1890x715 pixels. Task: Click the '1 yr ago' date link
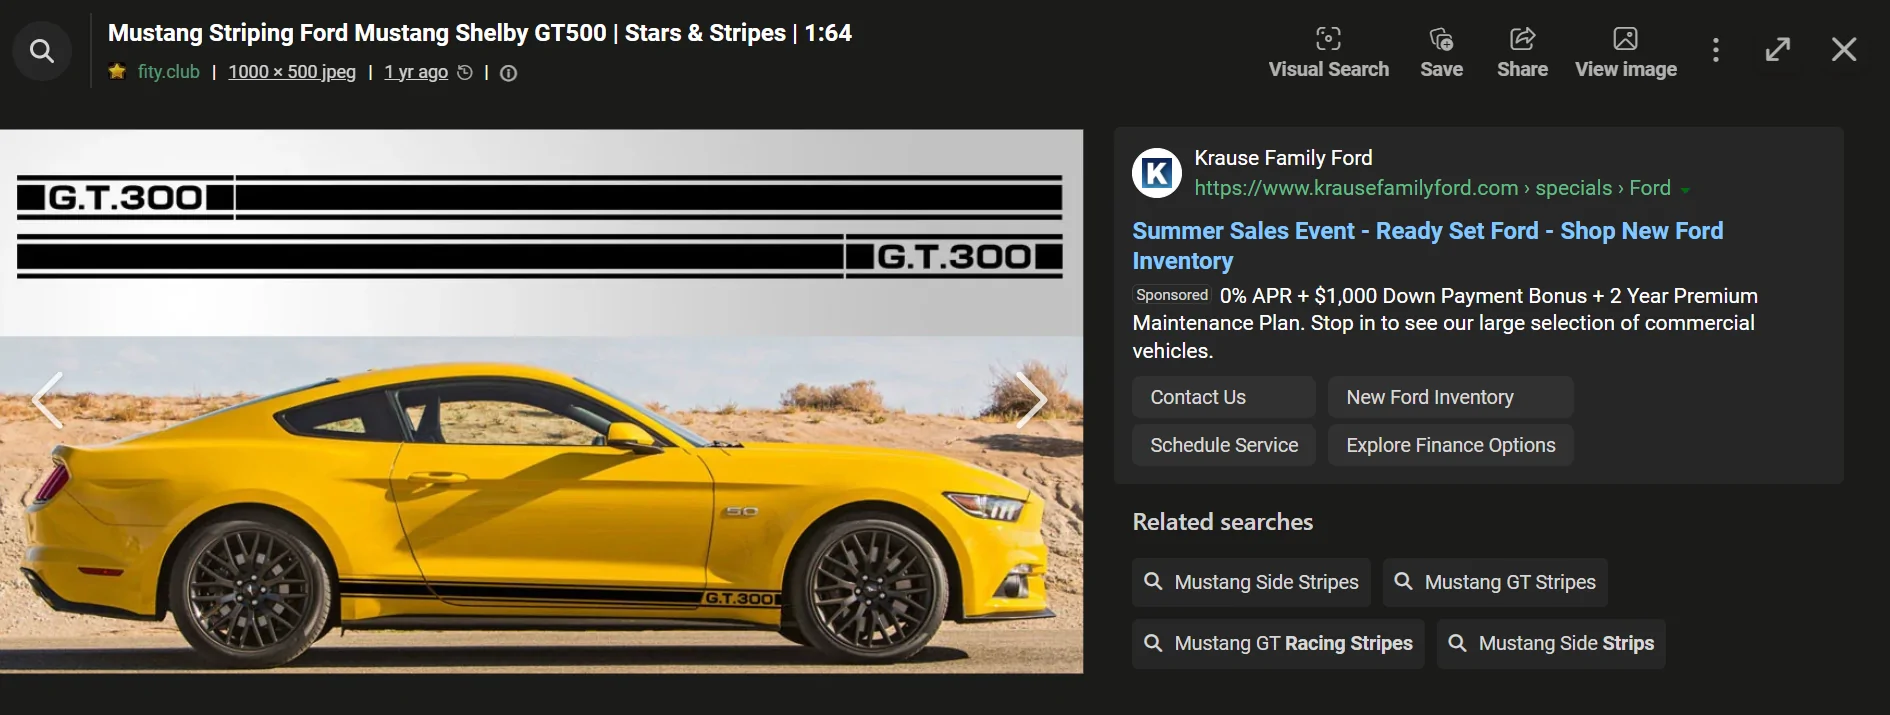416,72
